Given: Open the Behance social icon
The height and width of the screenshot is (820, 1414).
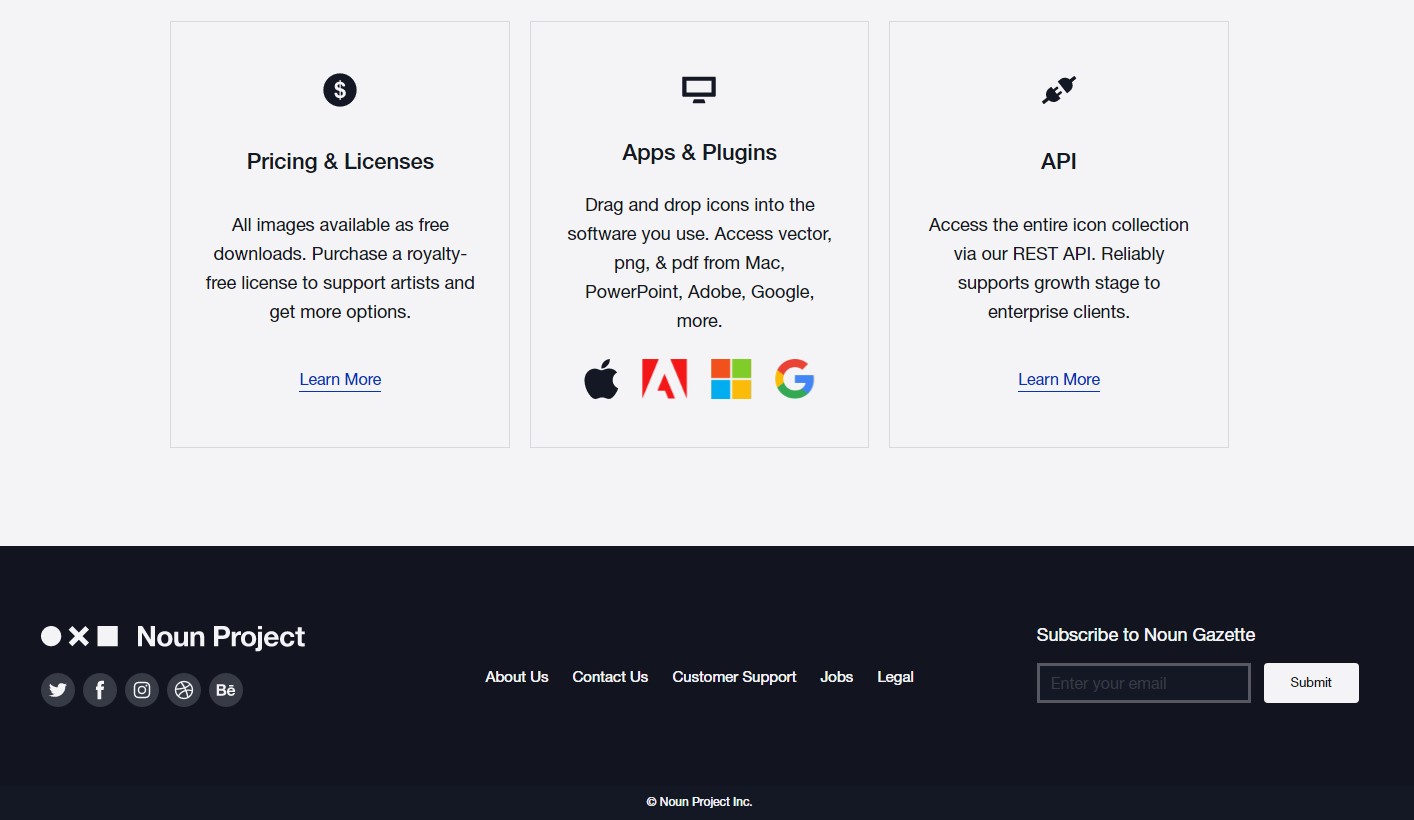Looking at the screenshot, I should [x=226, y=690].
